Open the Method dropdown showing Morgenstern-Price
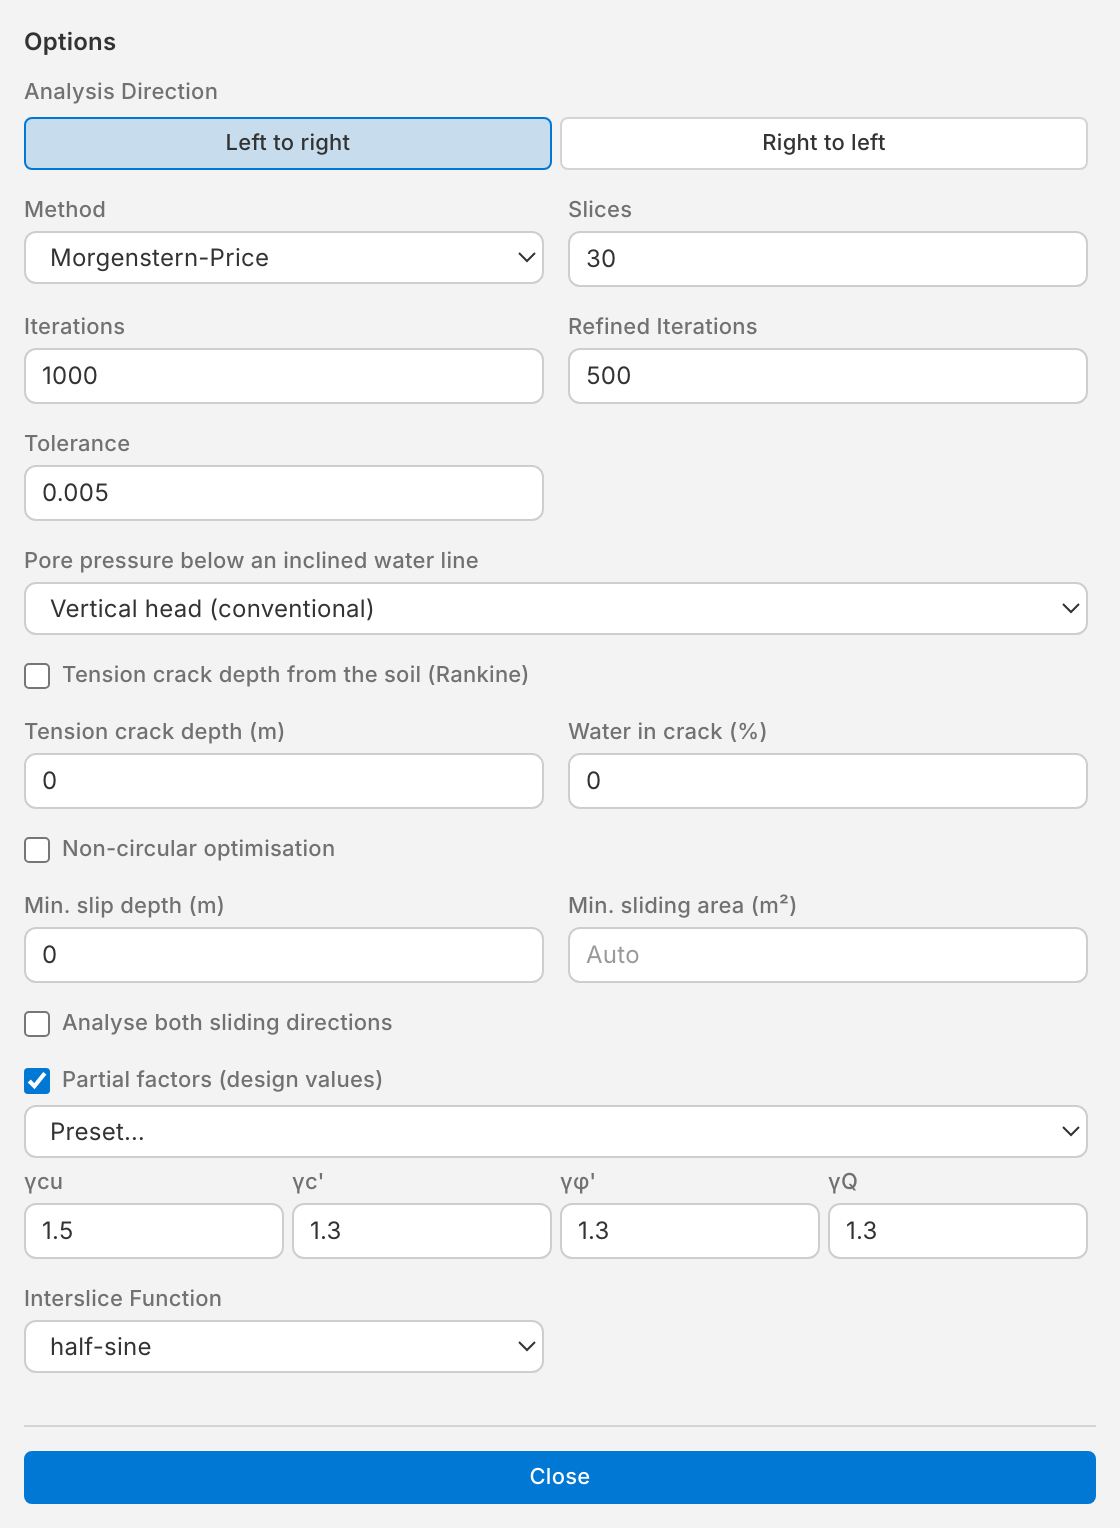This screenshot has width=1120, height=1528. click(284, 258)
